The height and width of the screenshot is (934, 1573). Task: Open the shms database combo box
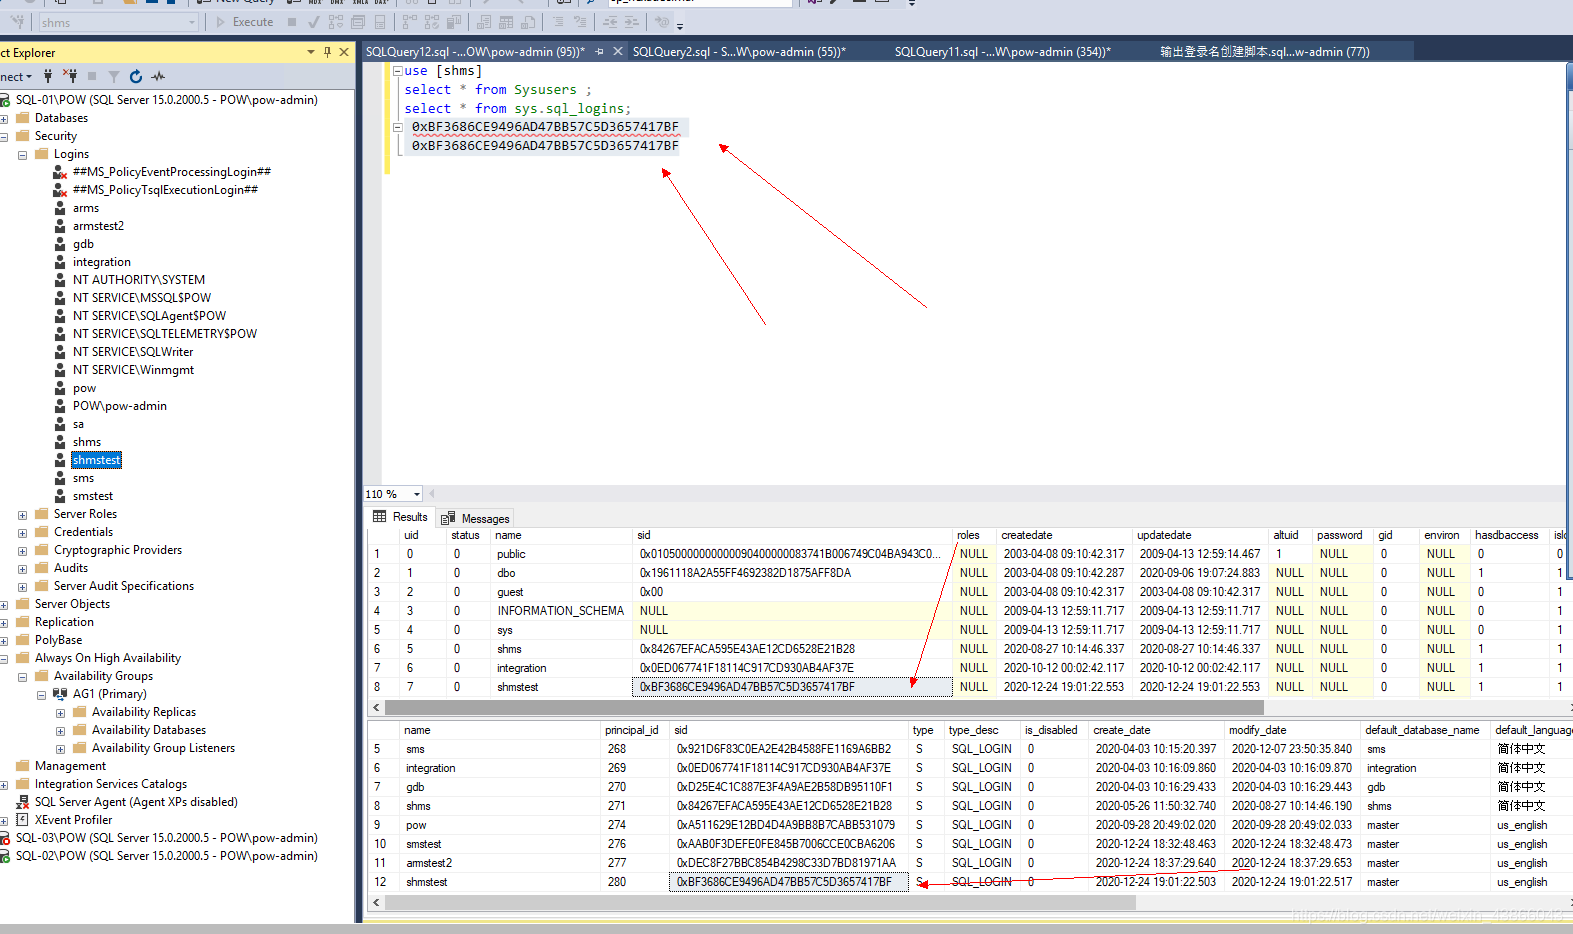[x=118, y=22]
